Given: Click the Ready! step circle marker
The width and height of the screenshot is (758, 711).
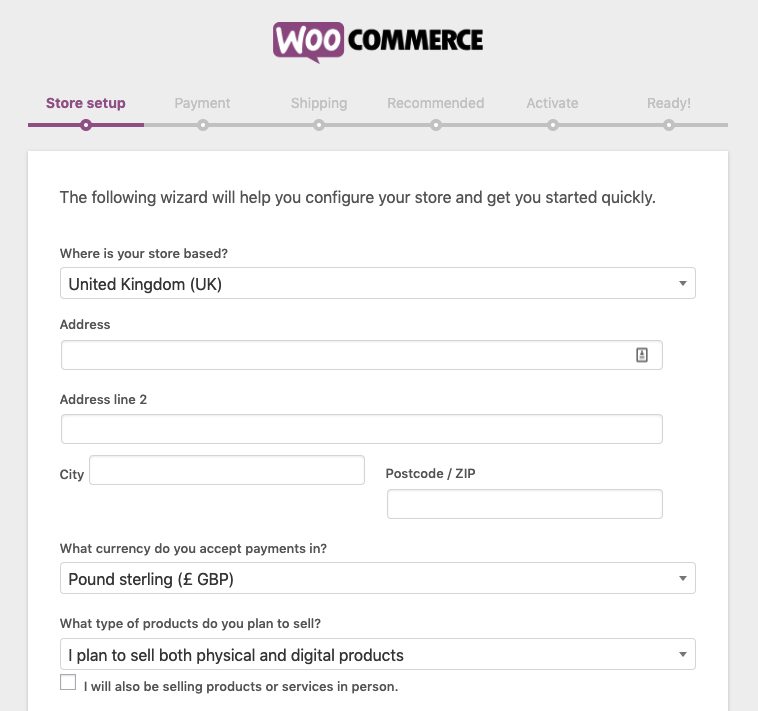Looking at the screenshot, I should click(x=669, y=125).
